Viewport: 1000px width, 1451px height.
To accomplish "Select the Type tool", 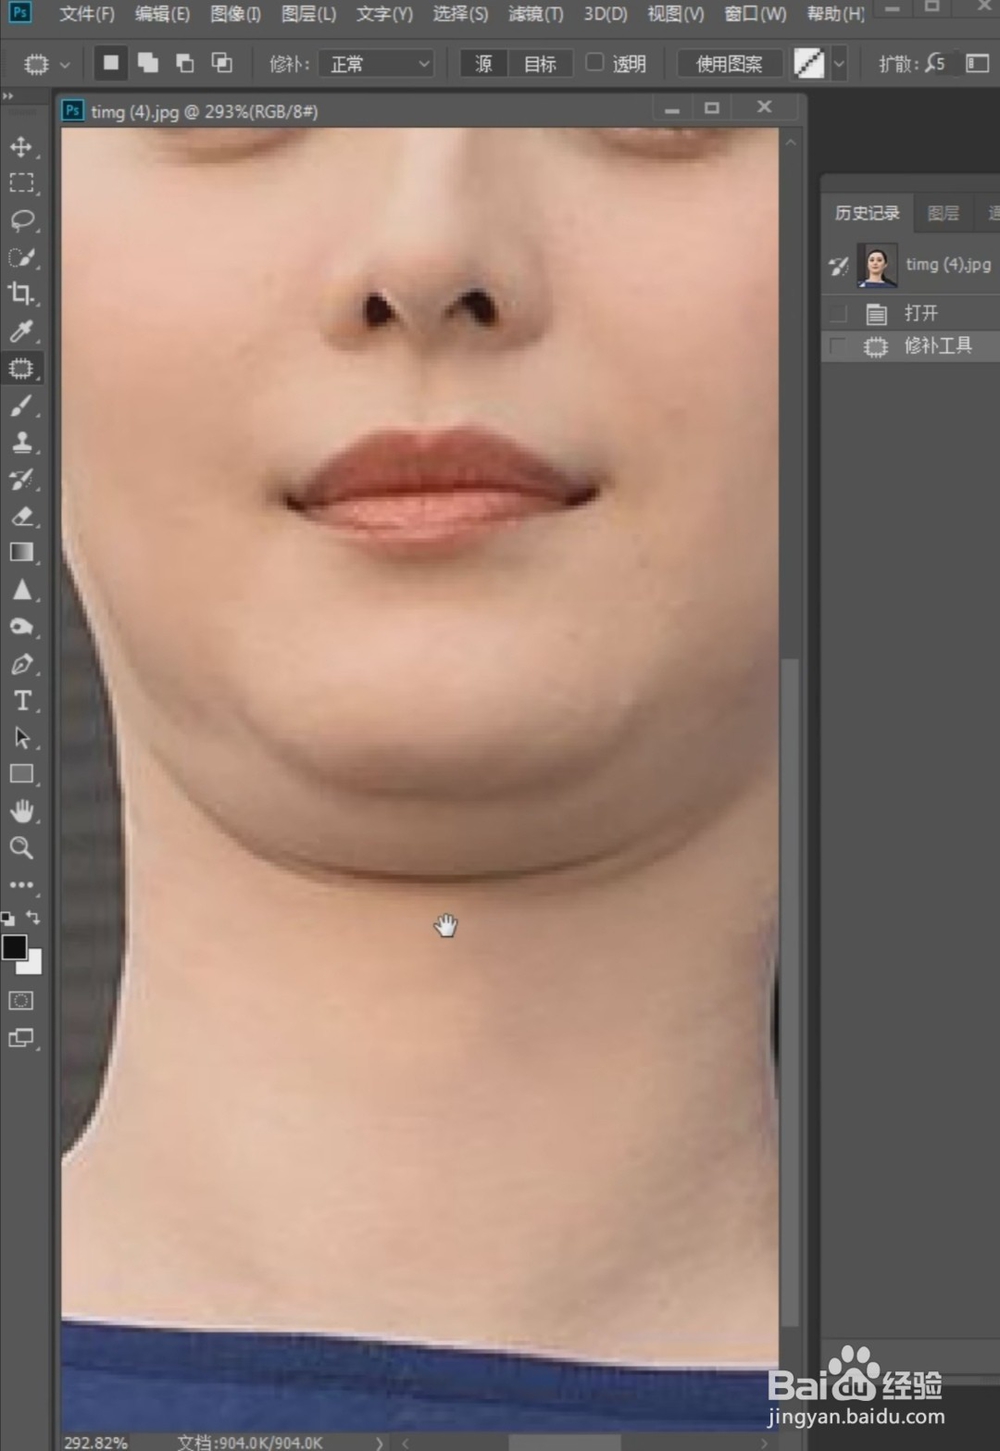I will pos(21,701).
